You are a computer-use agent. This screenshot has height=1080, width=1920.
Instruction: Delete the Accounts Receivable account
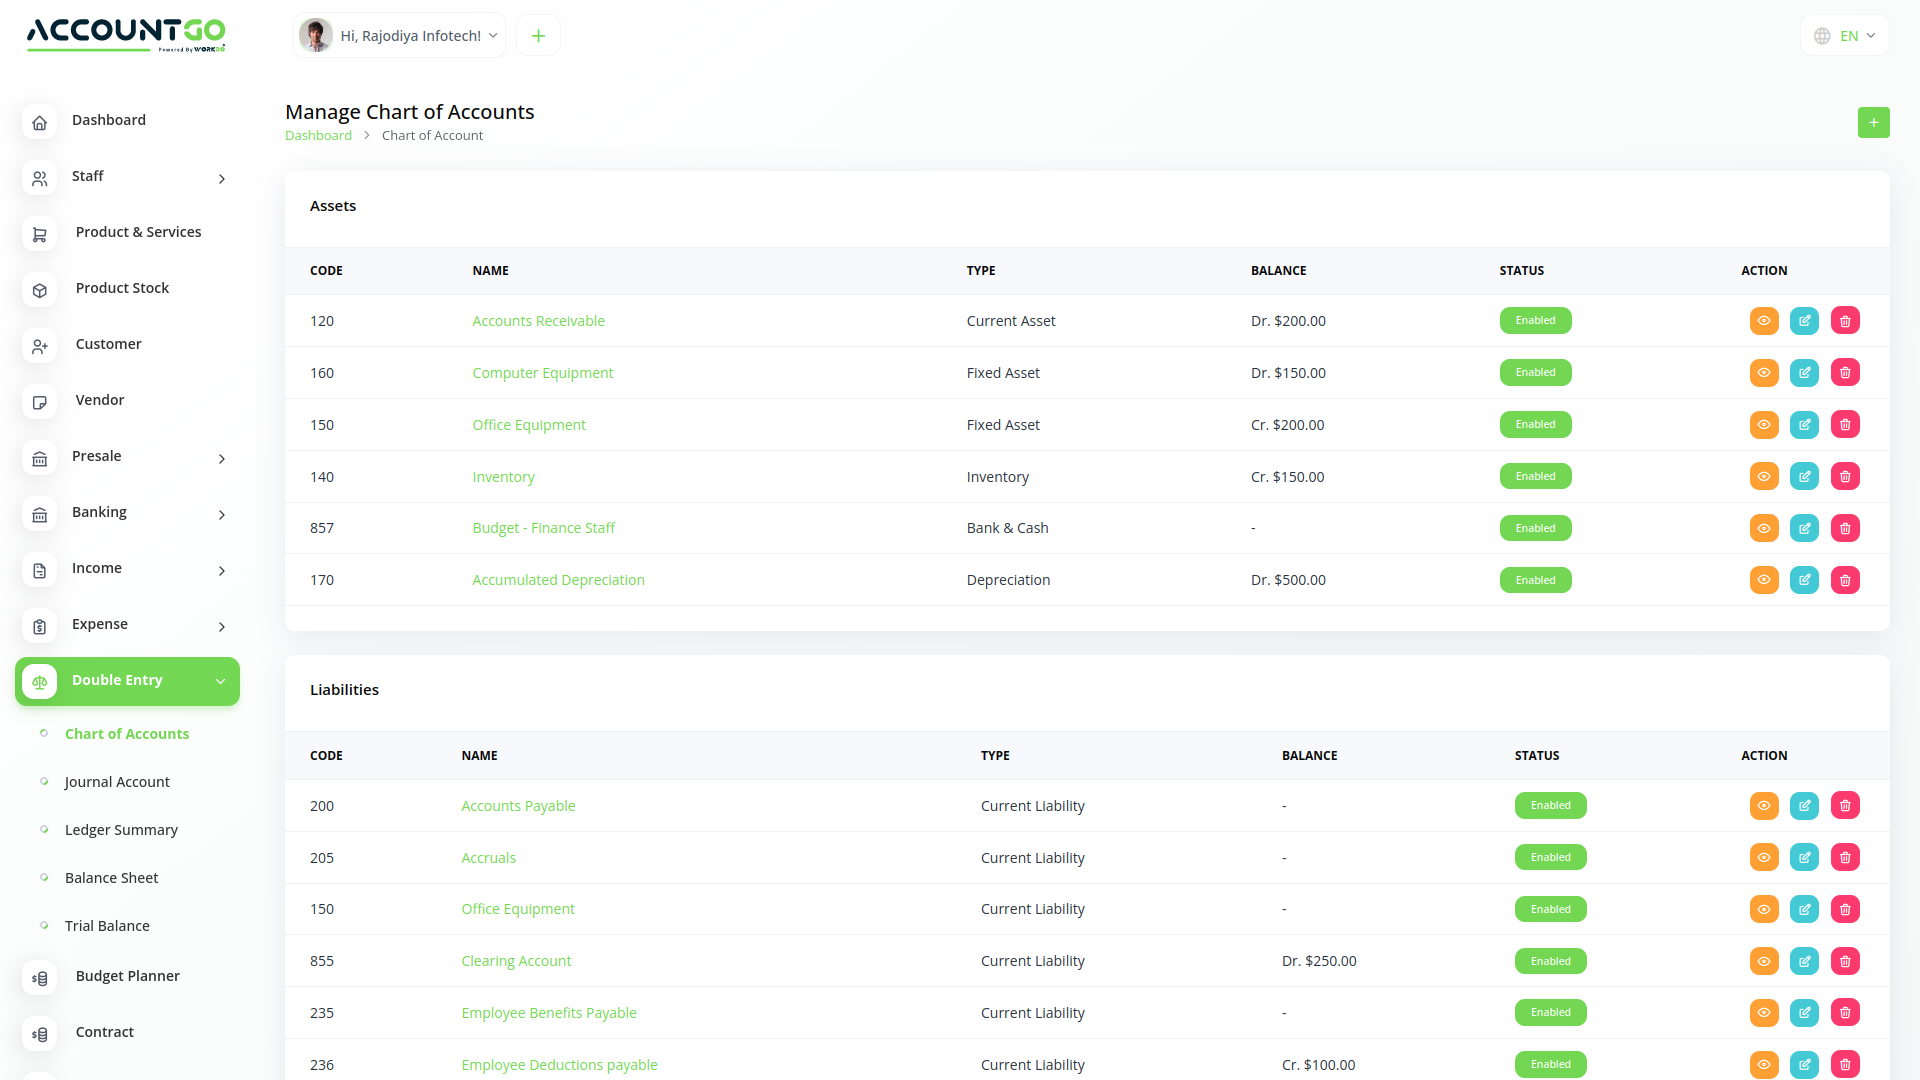(1845, 321)
